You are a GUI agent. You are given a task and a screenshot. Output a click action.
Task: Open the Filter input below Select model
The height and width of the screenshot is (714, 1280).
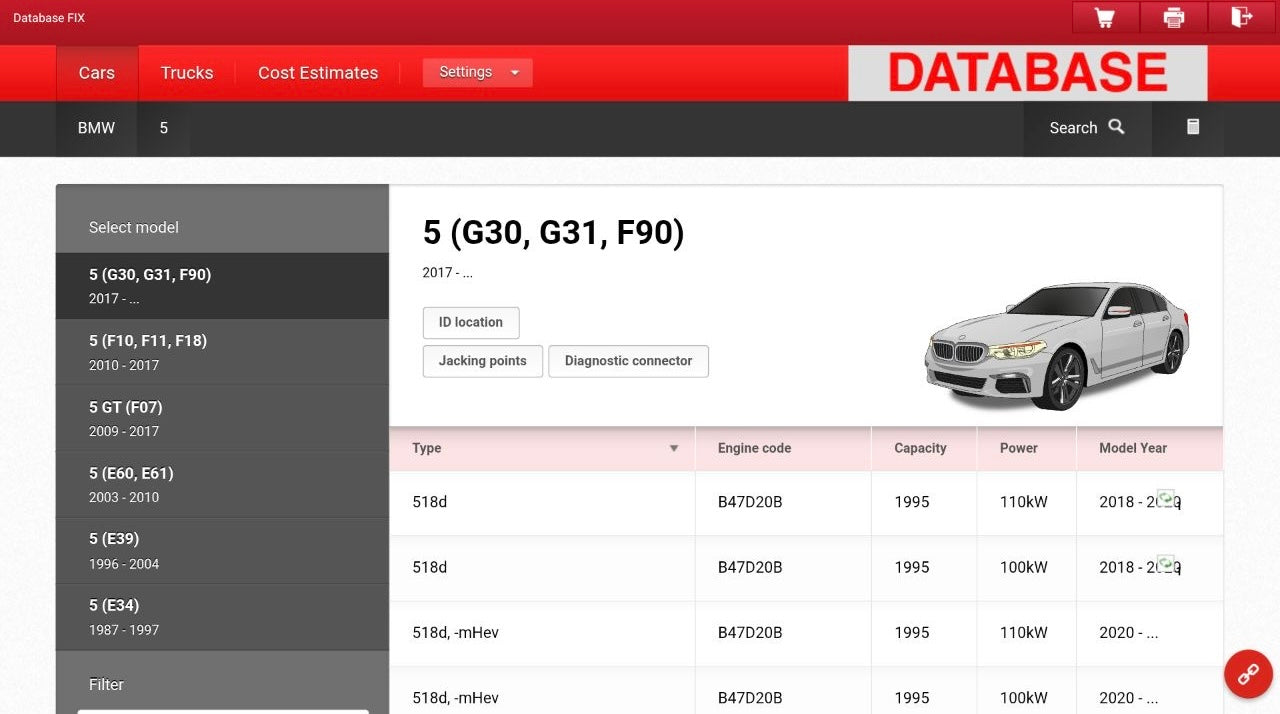(222, 710)
